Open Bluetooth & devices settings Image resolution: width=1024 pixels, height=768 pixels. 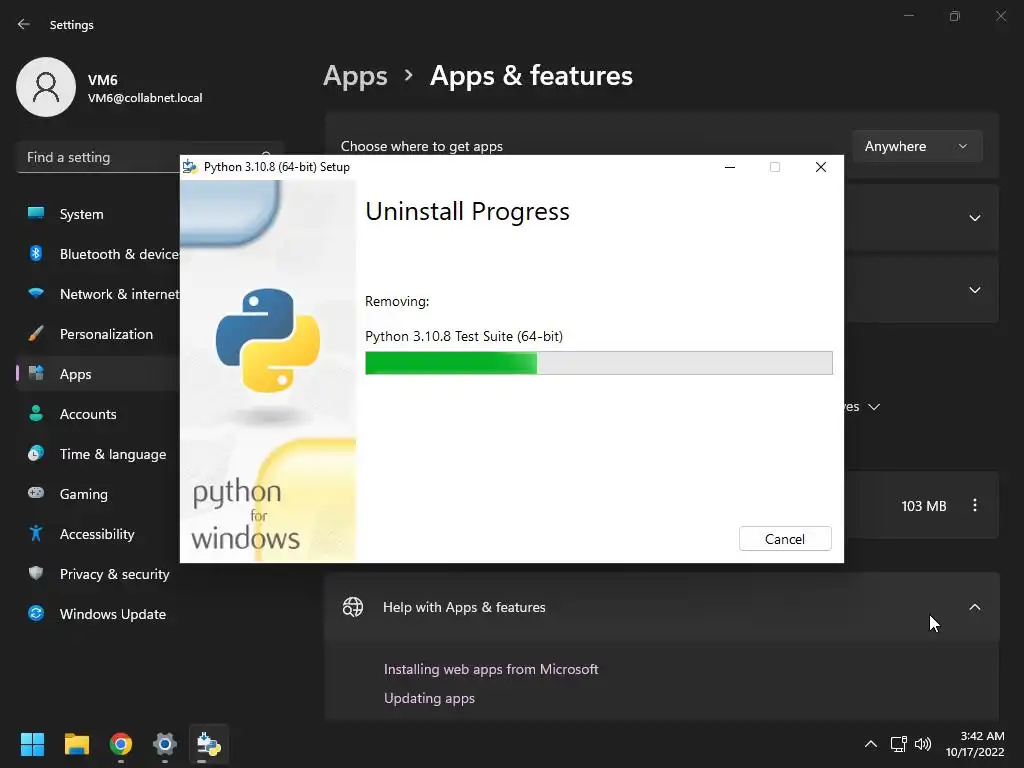point(98,254)
